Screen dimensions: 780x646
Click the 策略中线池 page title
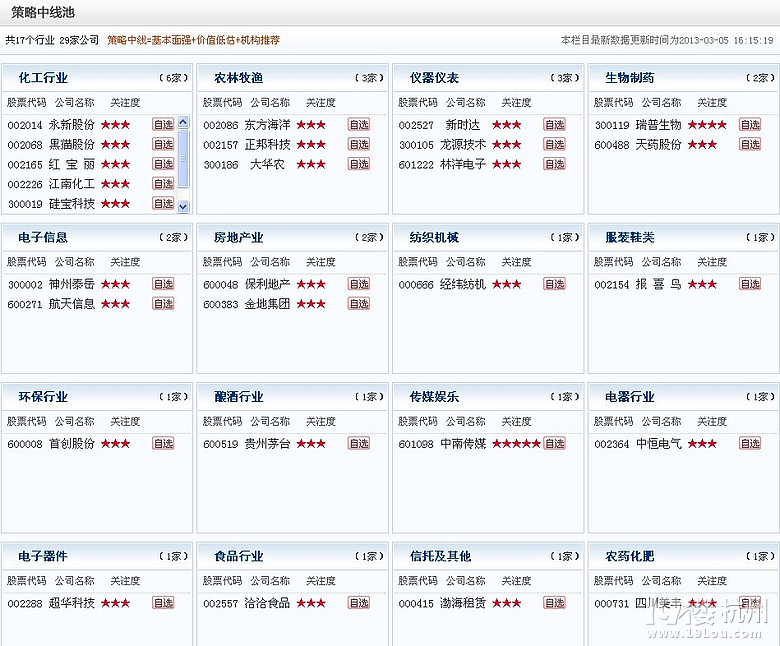43,12
